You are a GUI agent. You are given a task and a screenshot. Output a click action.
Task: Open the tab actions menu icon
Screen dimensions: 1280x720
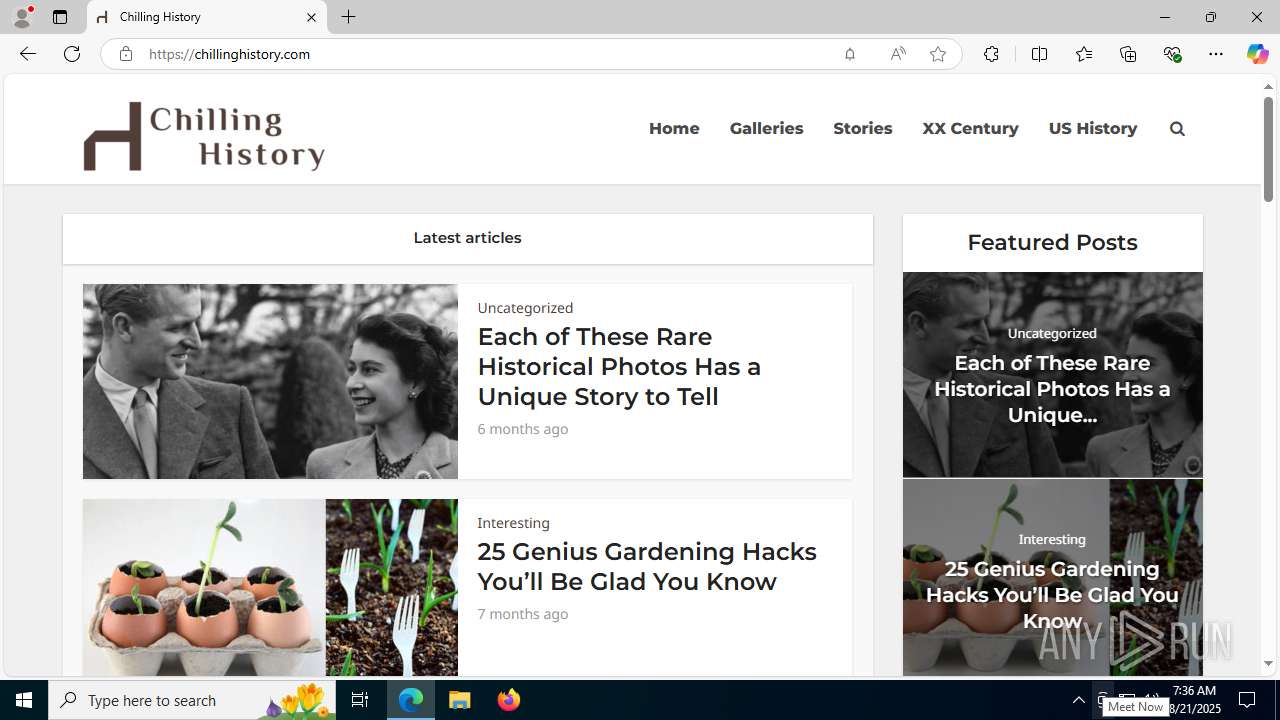pos(60,17)
